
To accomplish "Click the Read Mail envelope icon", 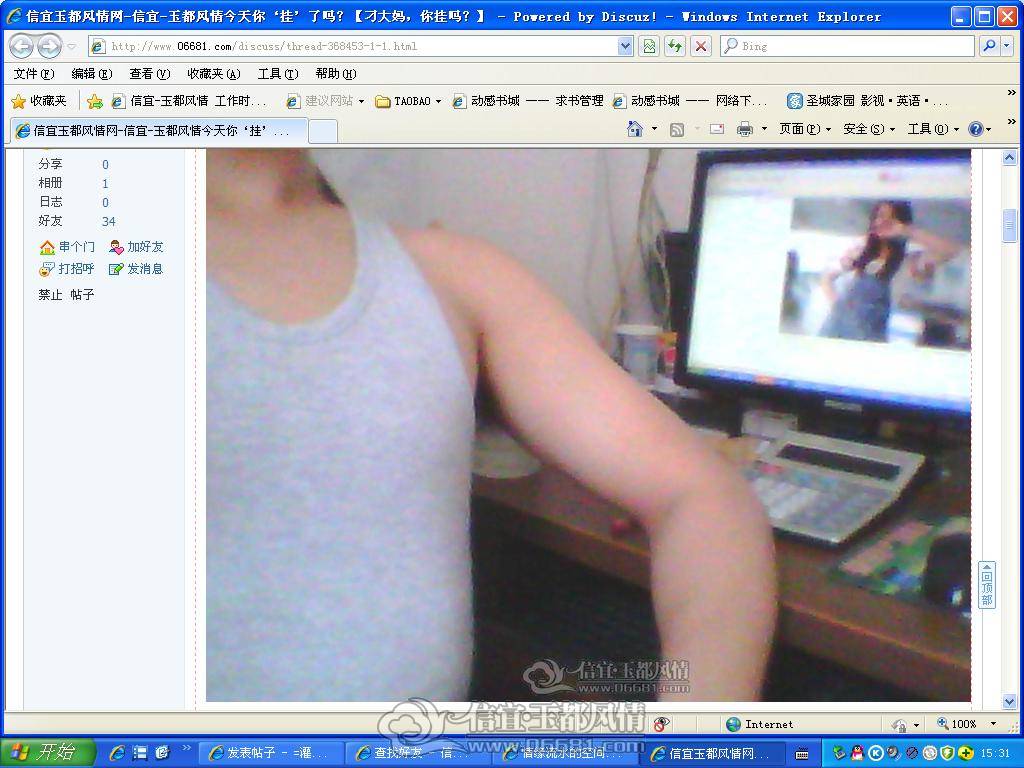I will coord(716,129).
